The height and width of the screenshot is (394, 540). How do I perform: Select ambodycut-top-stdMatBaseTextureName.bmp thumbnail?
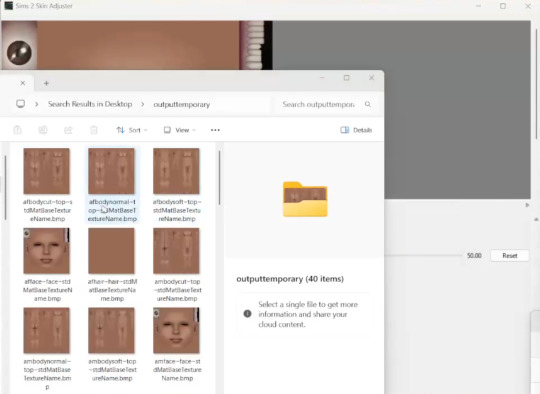(x=176, y=251)
